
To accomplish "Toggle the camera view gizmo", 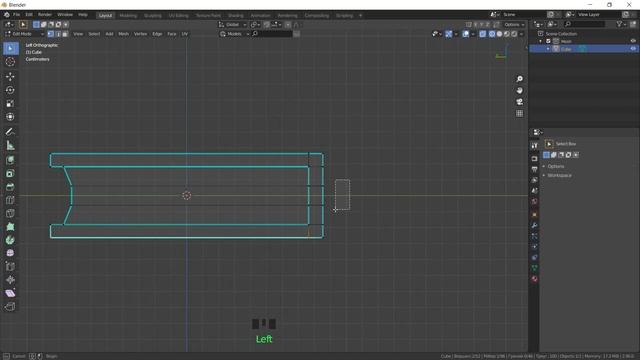I will click(519, 102).
